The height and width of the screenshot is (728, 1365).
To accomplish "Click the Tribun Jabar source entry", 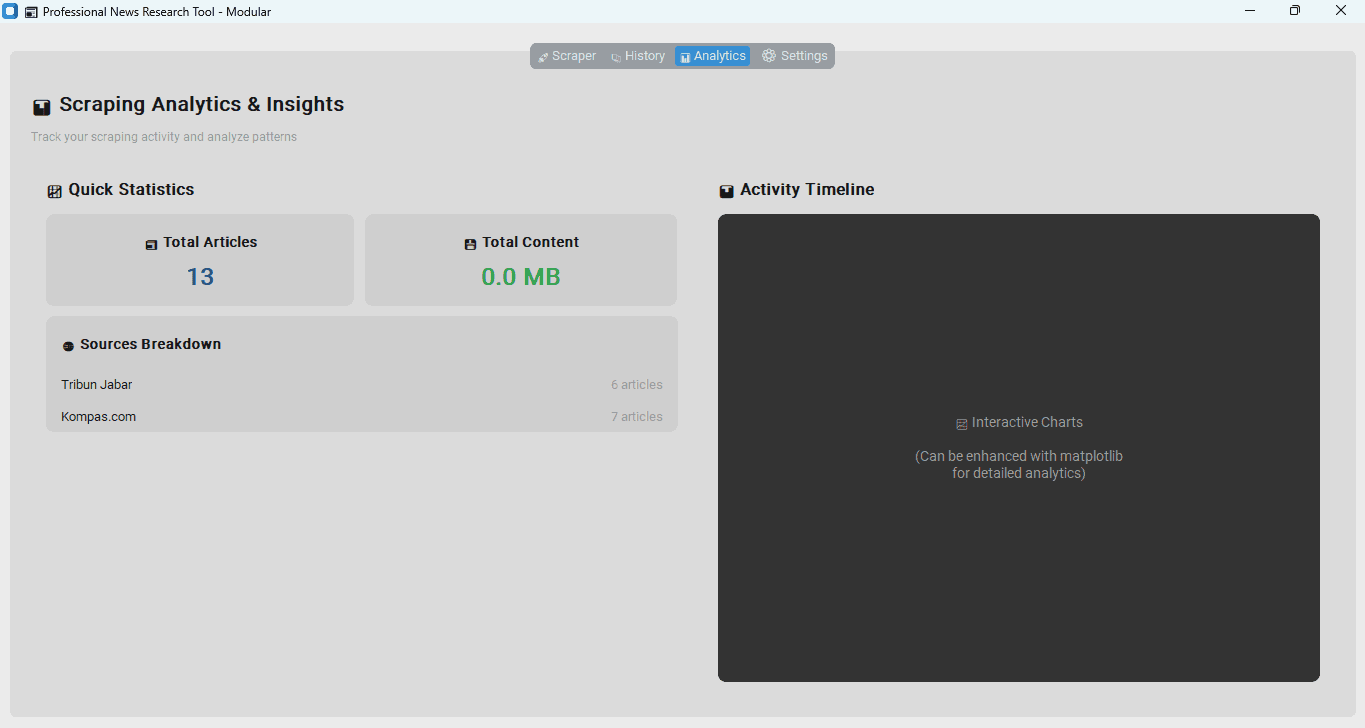I will tap(96, 384).
